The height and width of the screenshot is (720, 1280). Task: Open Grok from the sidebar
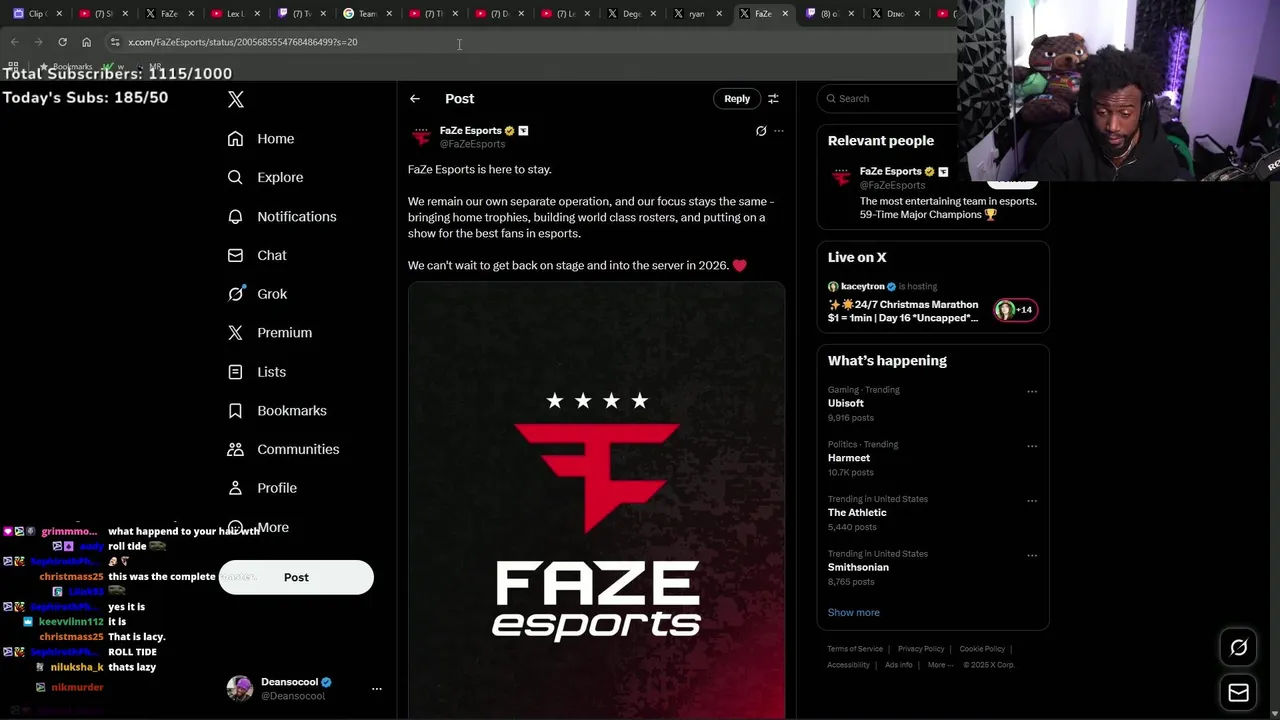[x=257, y=294]
